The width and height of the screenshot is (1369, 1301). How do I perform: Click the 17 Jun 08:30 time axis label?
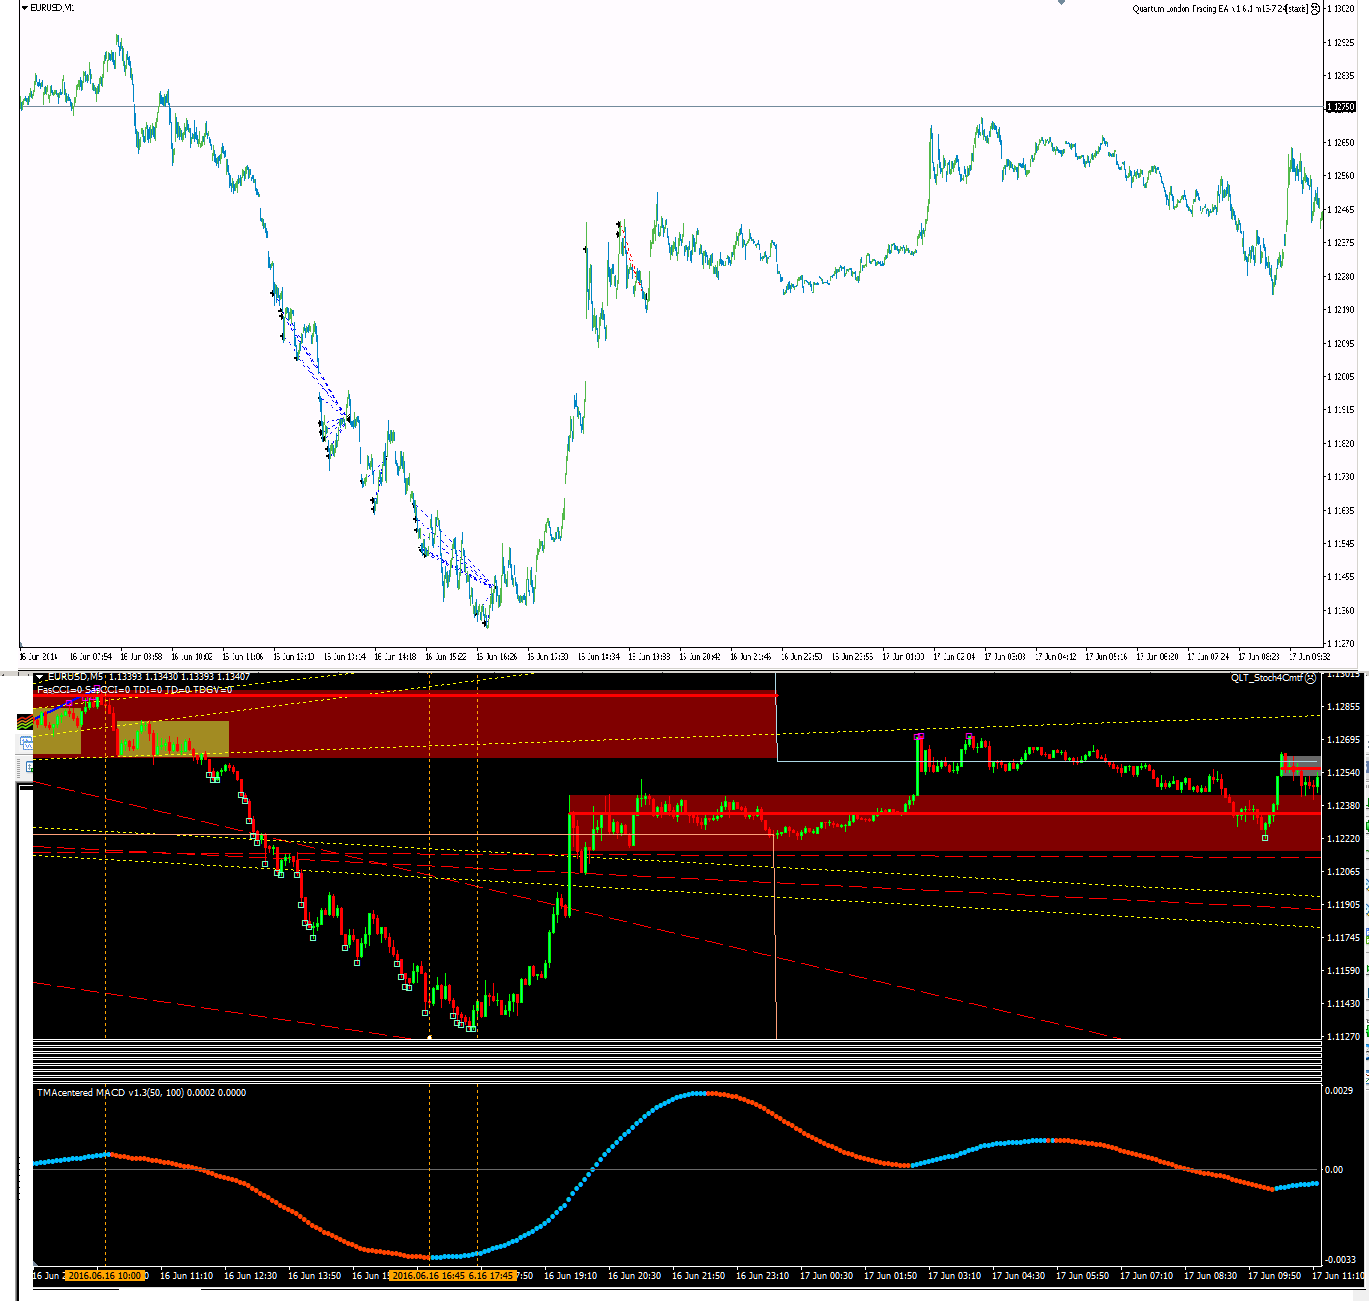click(x=1211, y=1276)
